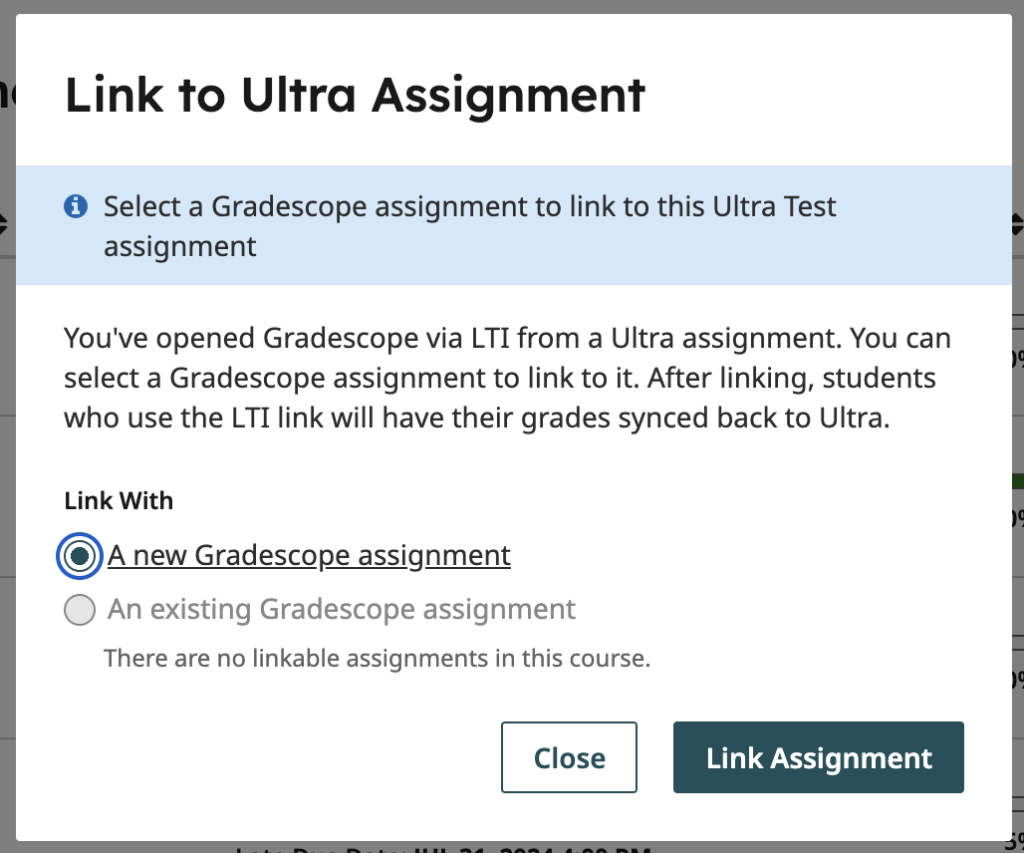Click the 'Link With' section label
The width and height of the screenshot is (1024, 853).
(x=118, y=501)
